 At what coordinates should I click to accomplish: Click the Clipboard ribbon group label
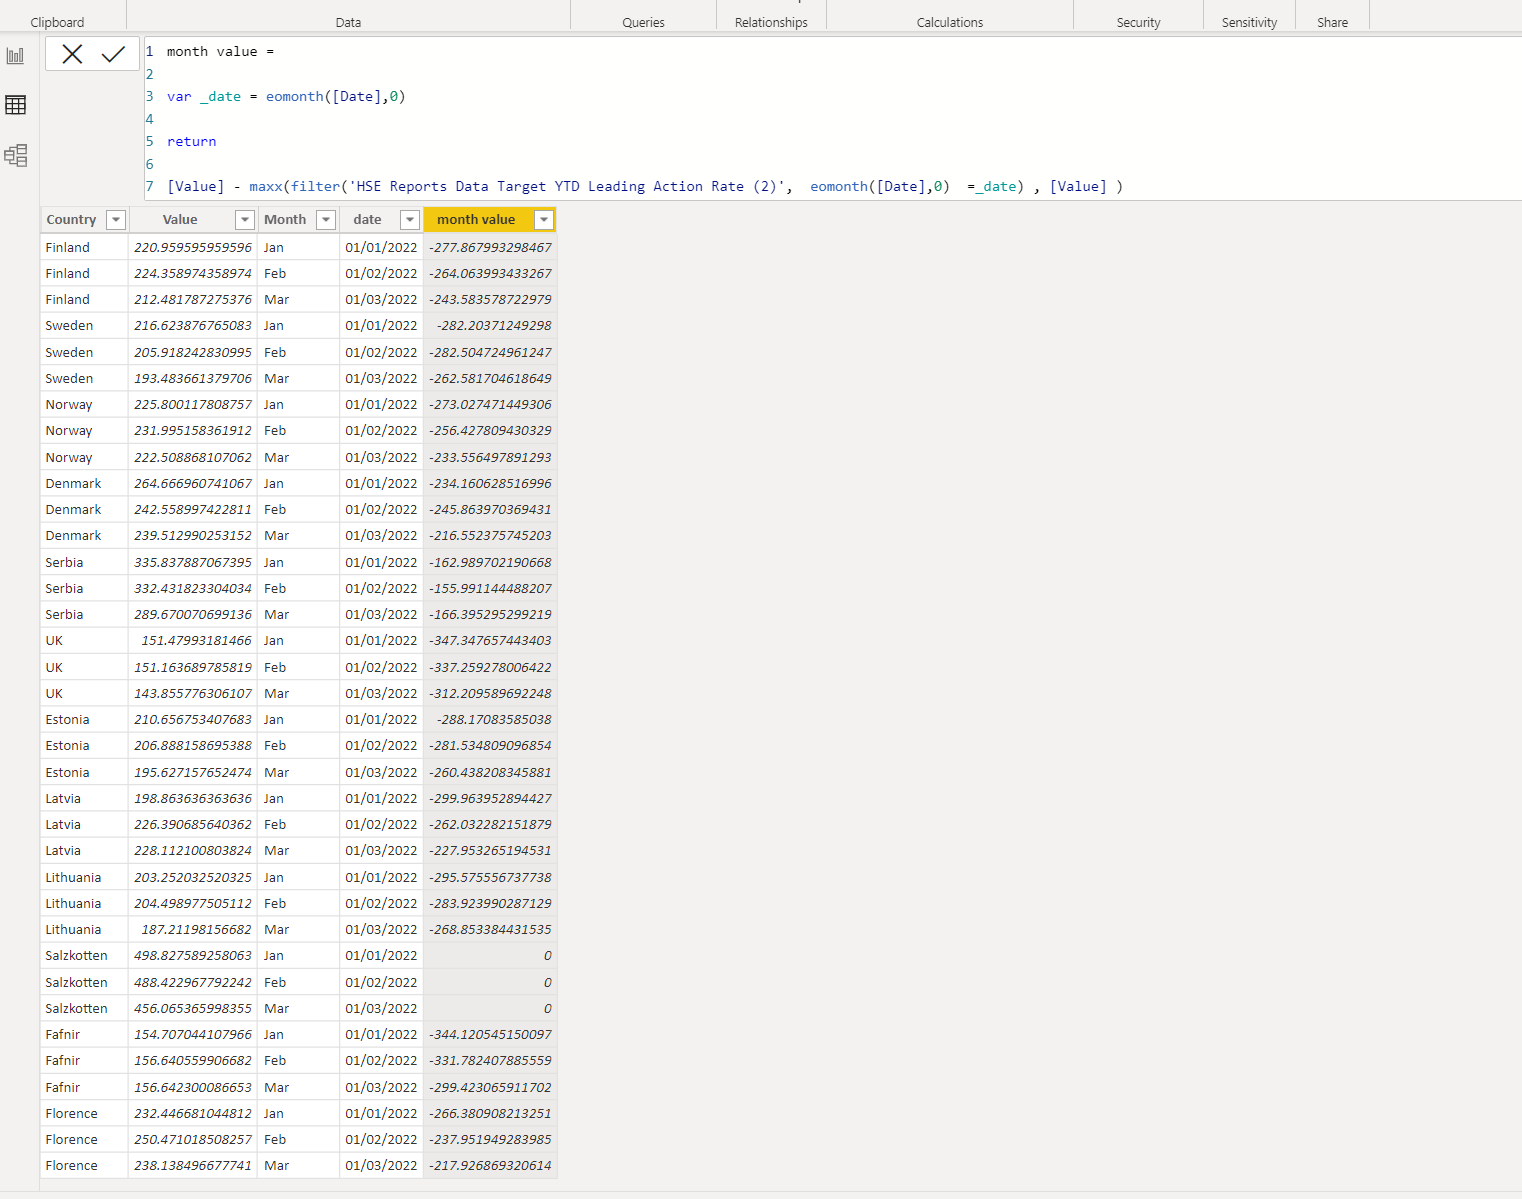(x=57, y=22)
